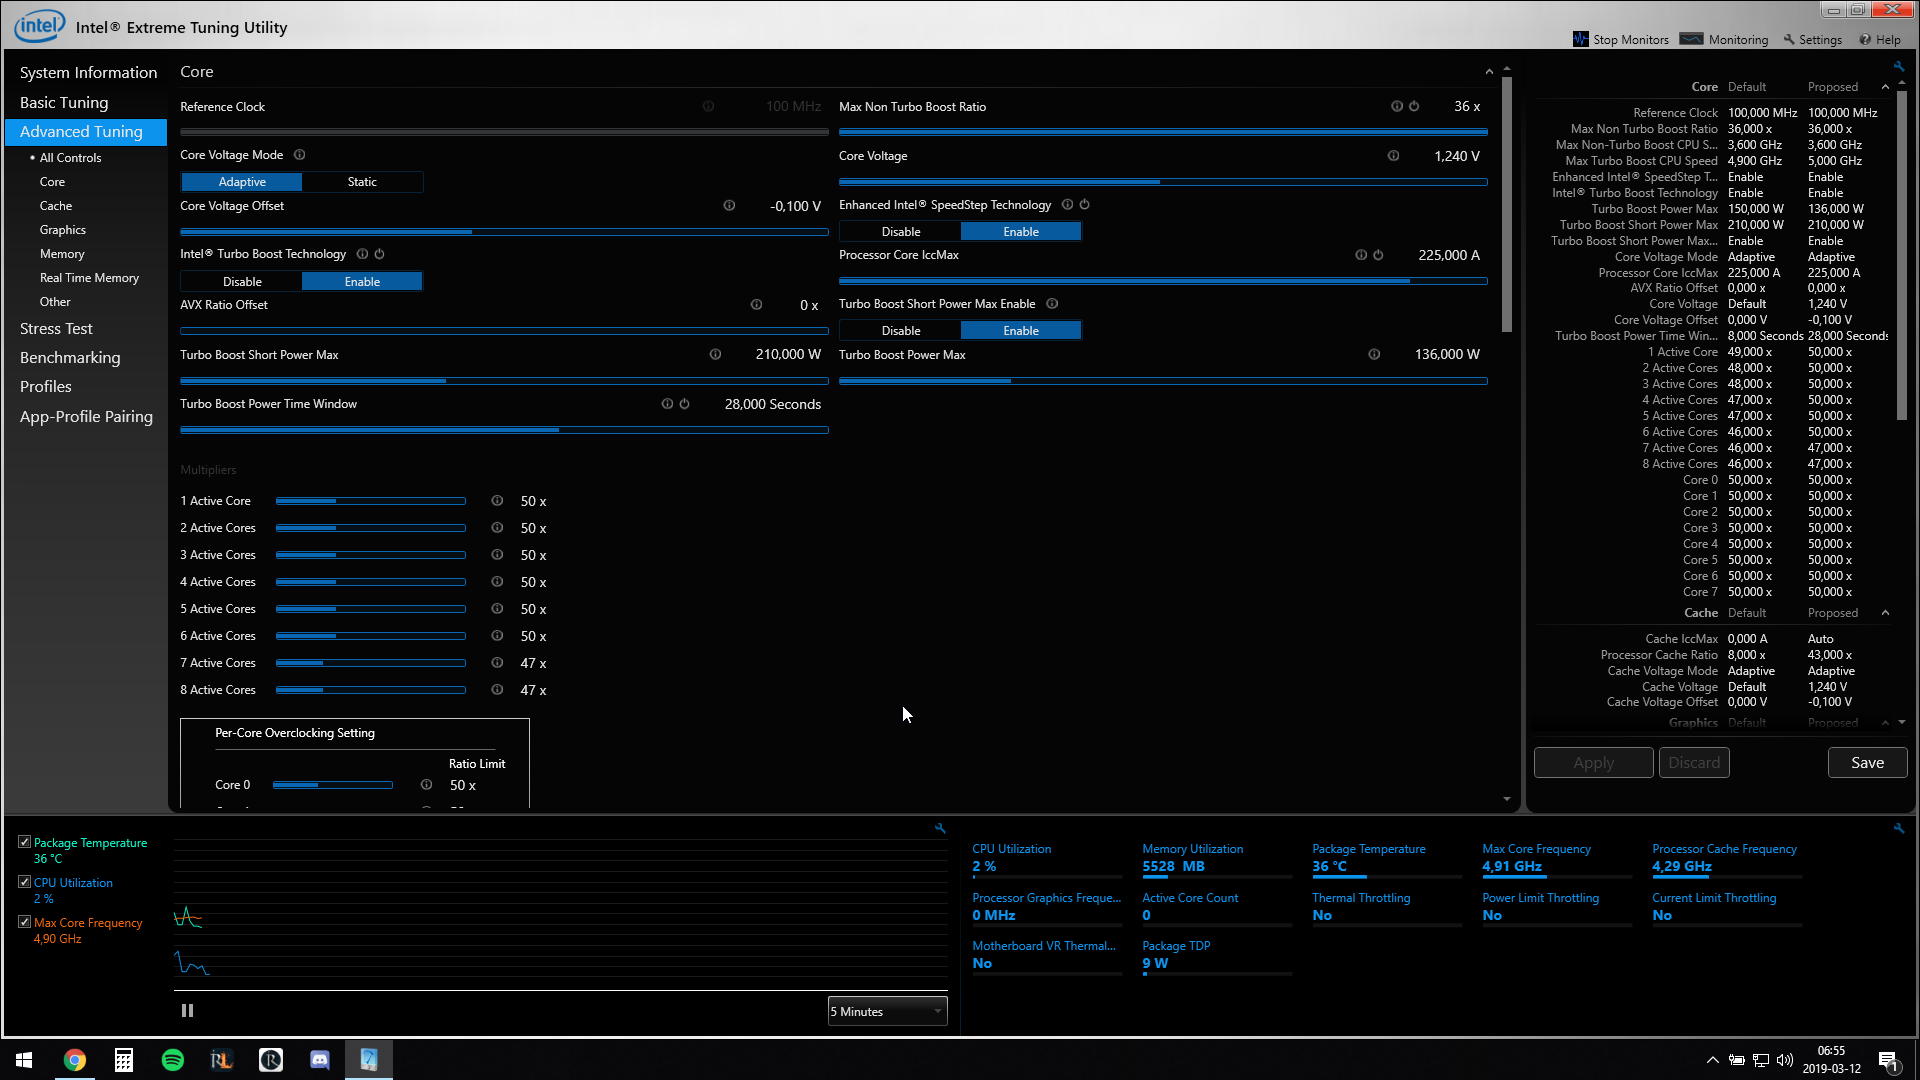Disable Intel Turbo Boost Technology
Screen dimensions: 1920x1080
click(242, 282)
